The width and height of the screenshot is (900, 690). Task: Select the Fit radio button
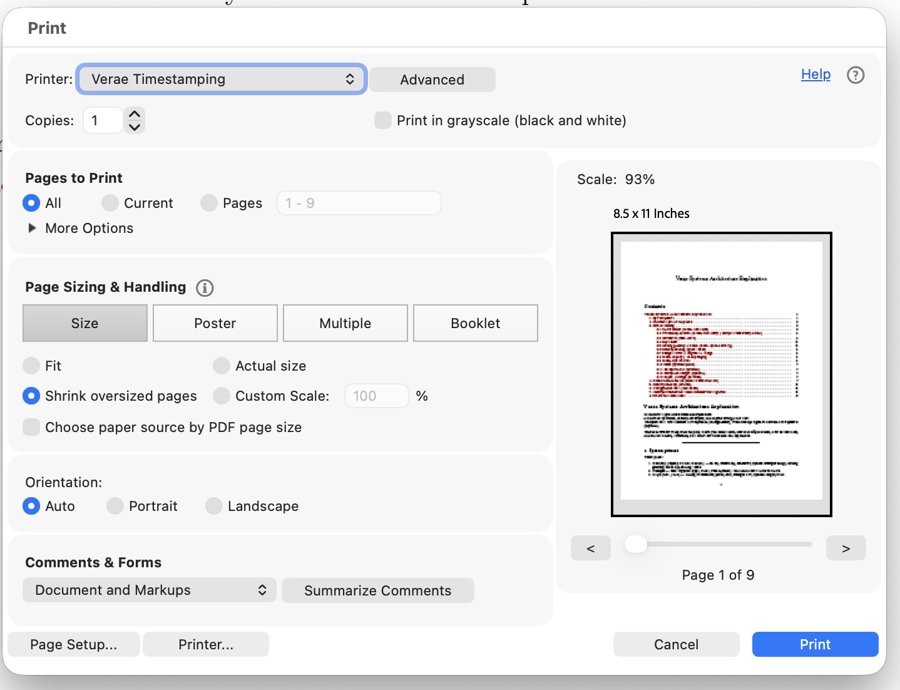pyautogui.click(x=31, y=366)
